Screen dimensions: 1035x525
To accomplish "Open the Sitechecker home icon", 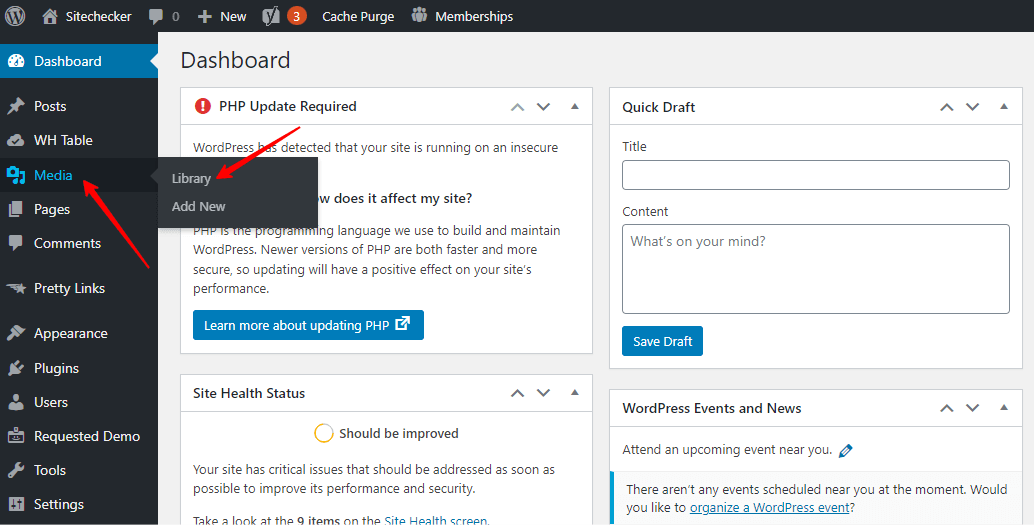I will 50,16.
